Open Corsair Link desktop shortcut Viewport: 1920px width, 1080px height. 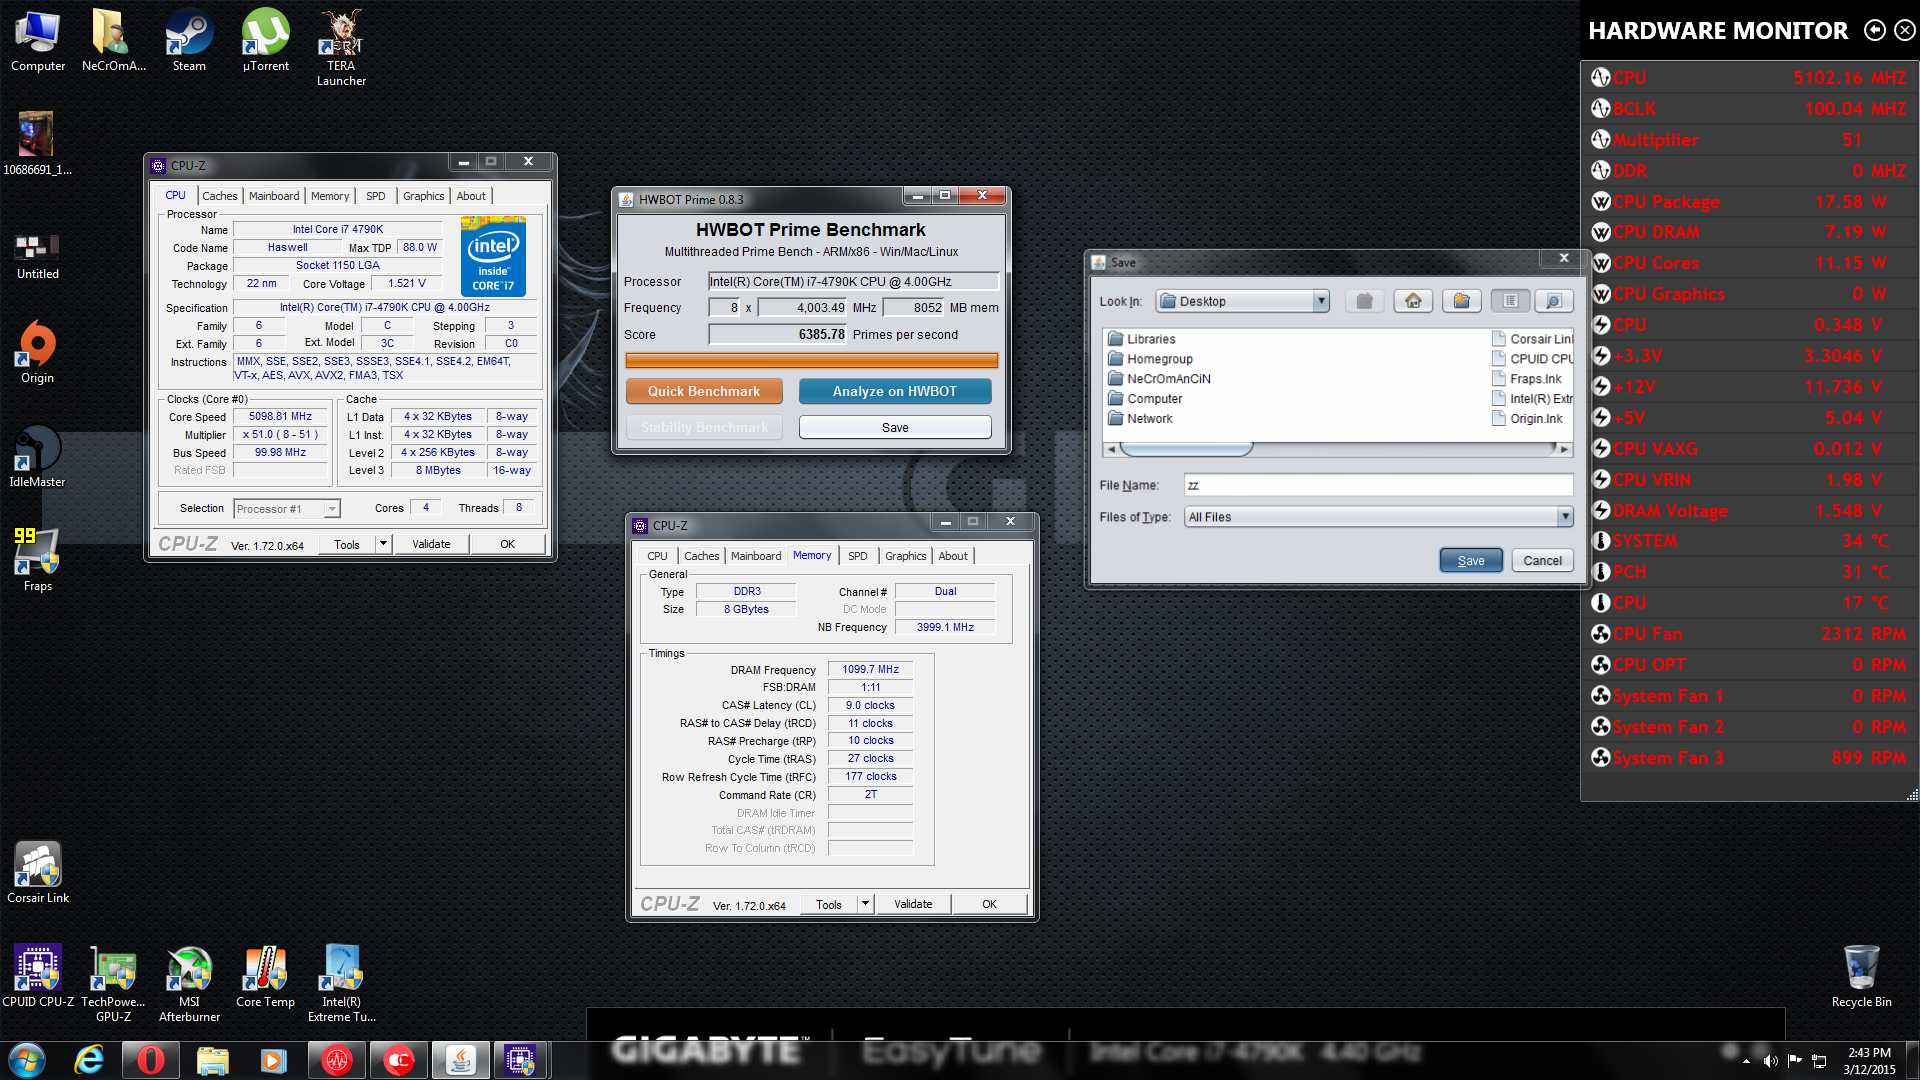click(38, 872)
